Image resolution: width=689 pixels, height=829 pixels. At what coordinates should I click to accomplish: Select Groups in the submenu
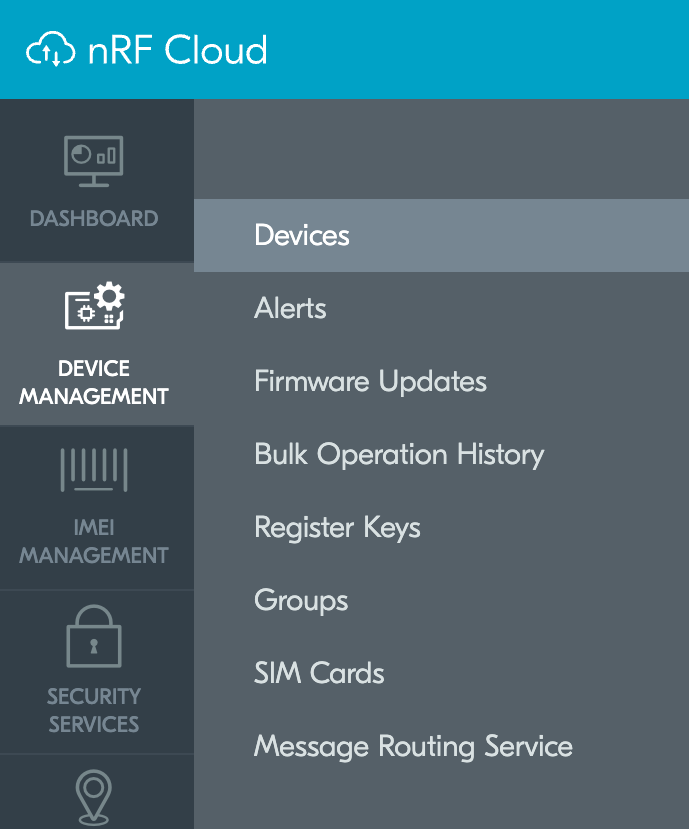click(x=301, y=600)
